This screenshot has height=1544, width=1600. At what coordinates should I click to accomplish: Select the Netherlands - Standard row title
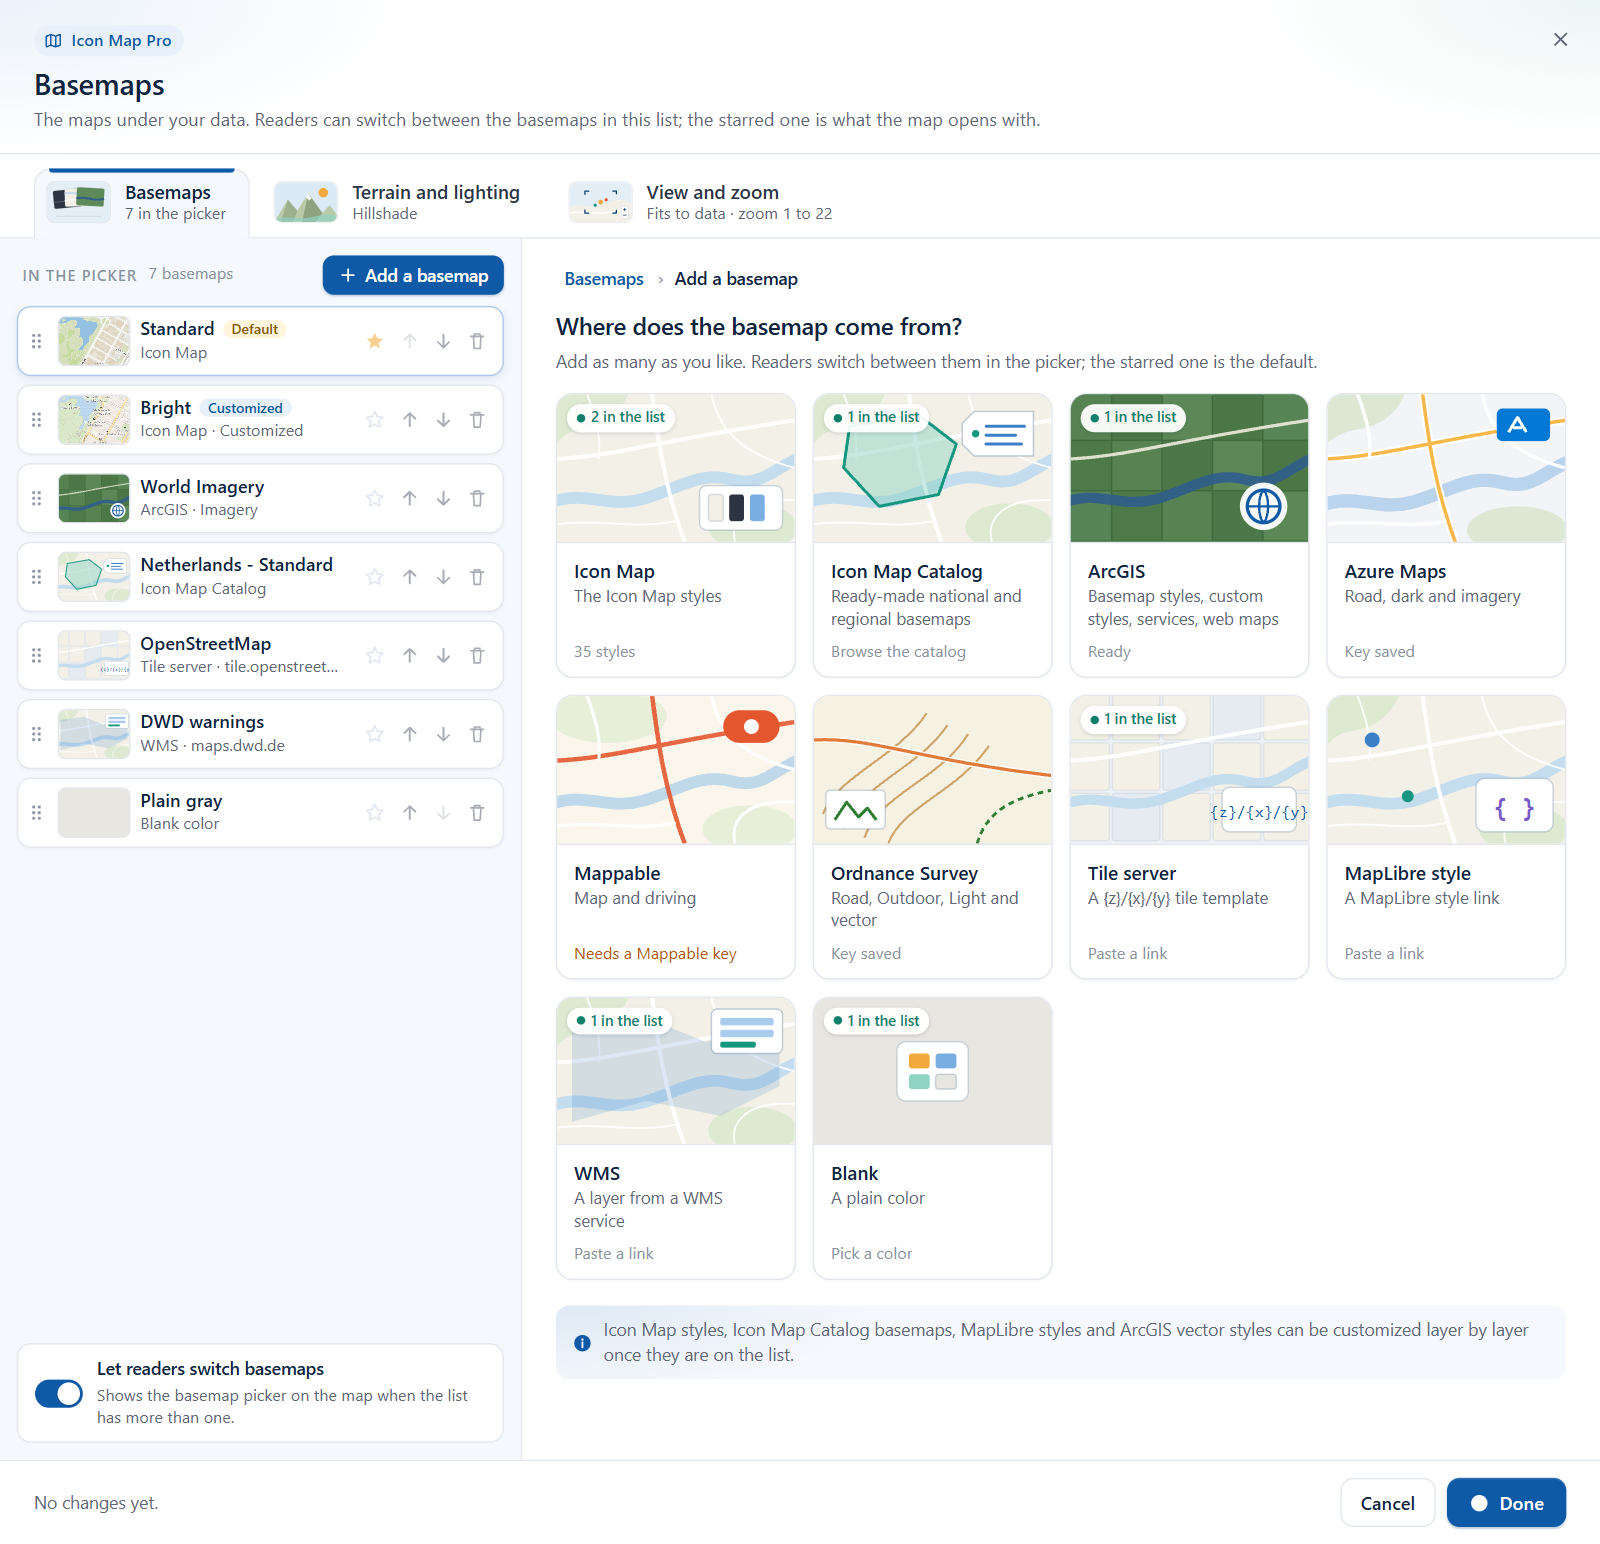tap(237, 565)
